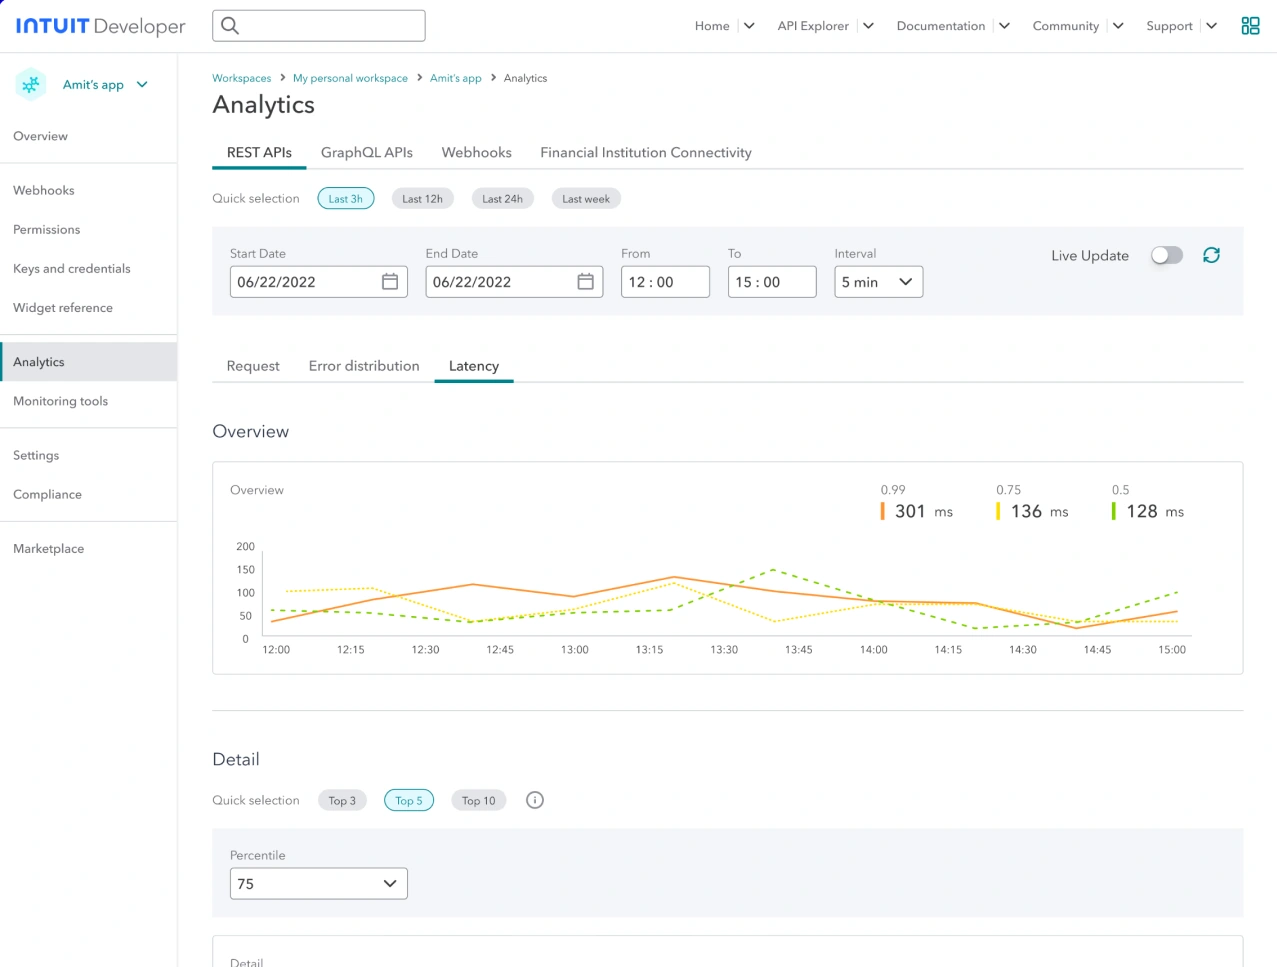Screen dimensions: 1277x967
Task: Click the To time field 15:00
Action: [772, 282]
